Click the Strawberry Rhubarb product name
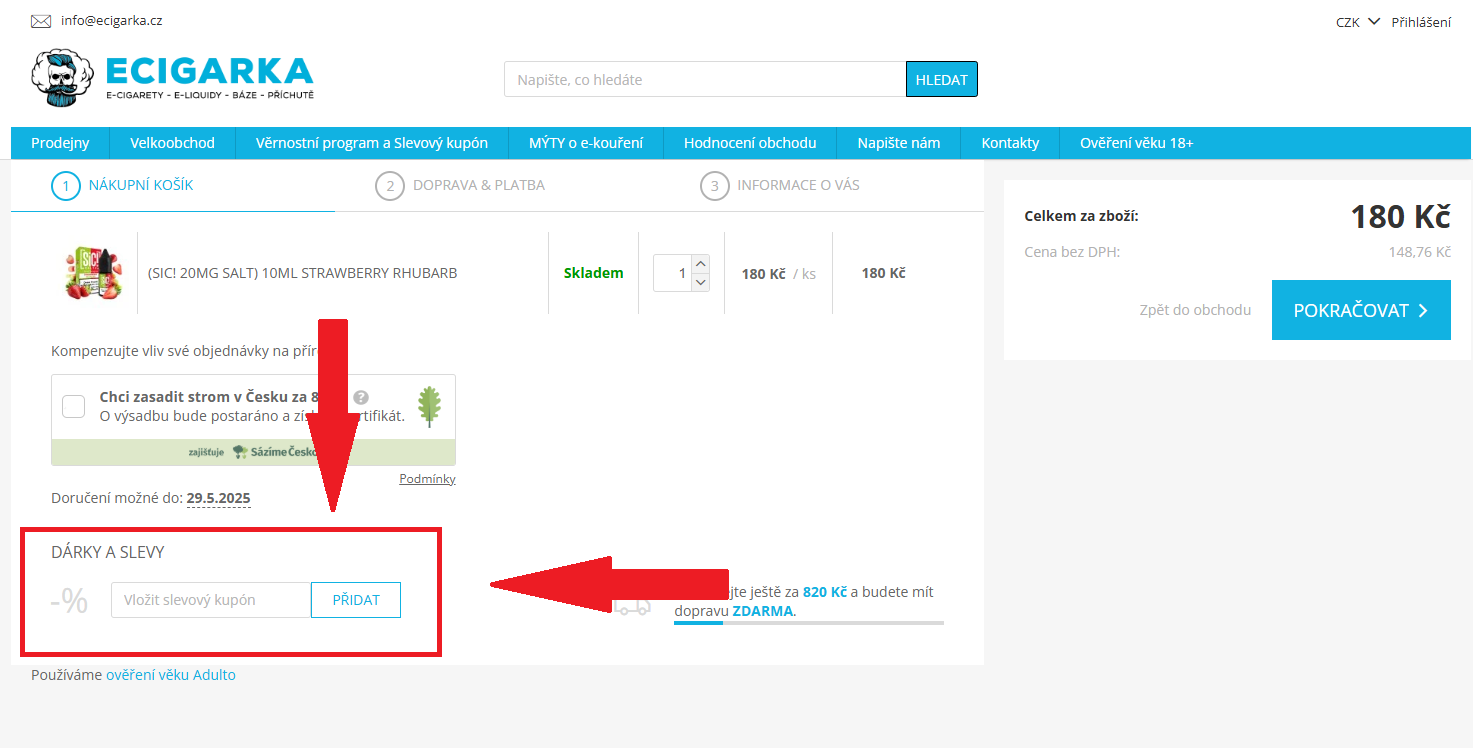This screenshot has height=748, width=1473. click(302, 273)
